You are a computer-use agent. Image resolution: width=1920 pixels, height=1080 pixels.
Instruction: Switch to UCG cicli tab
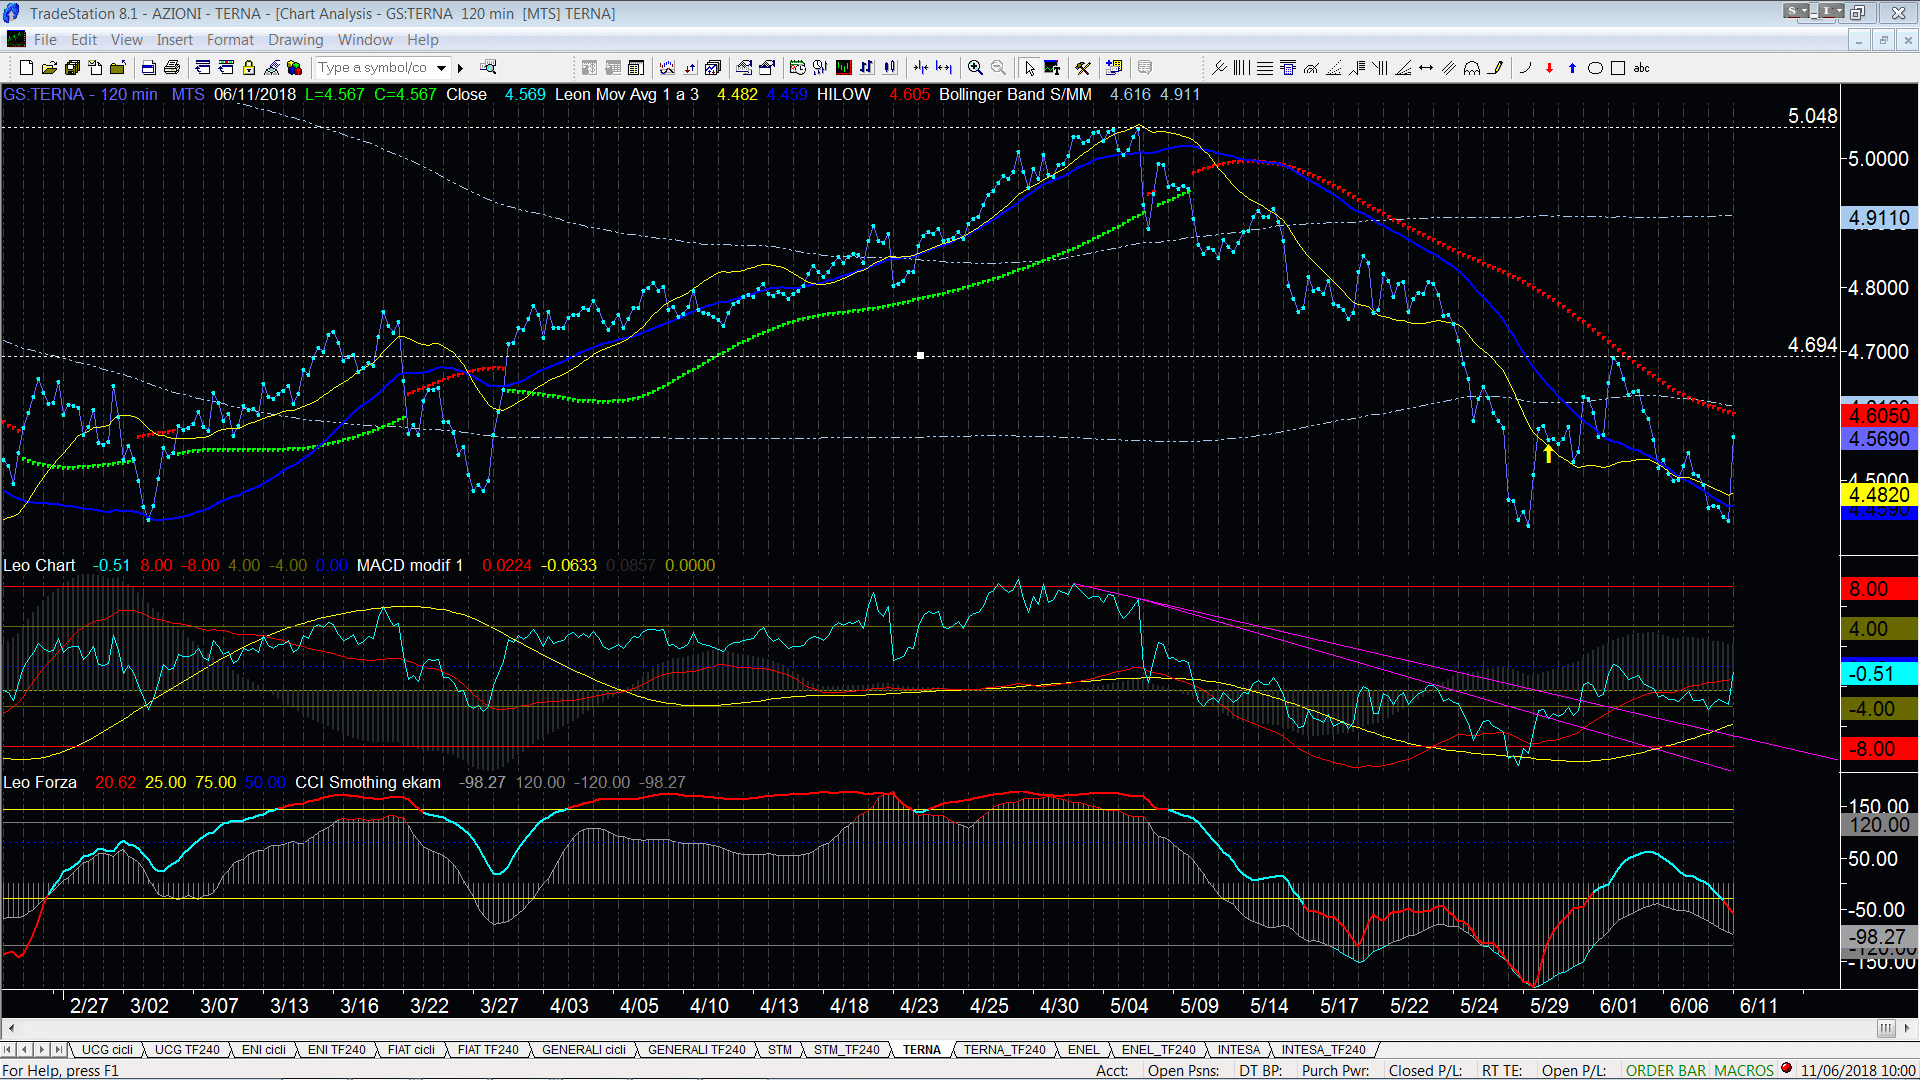[x=107, y=1050]
